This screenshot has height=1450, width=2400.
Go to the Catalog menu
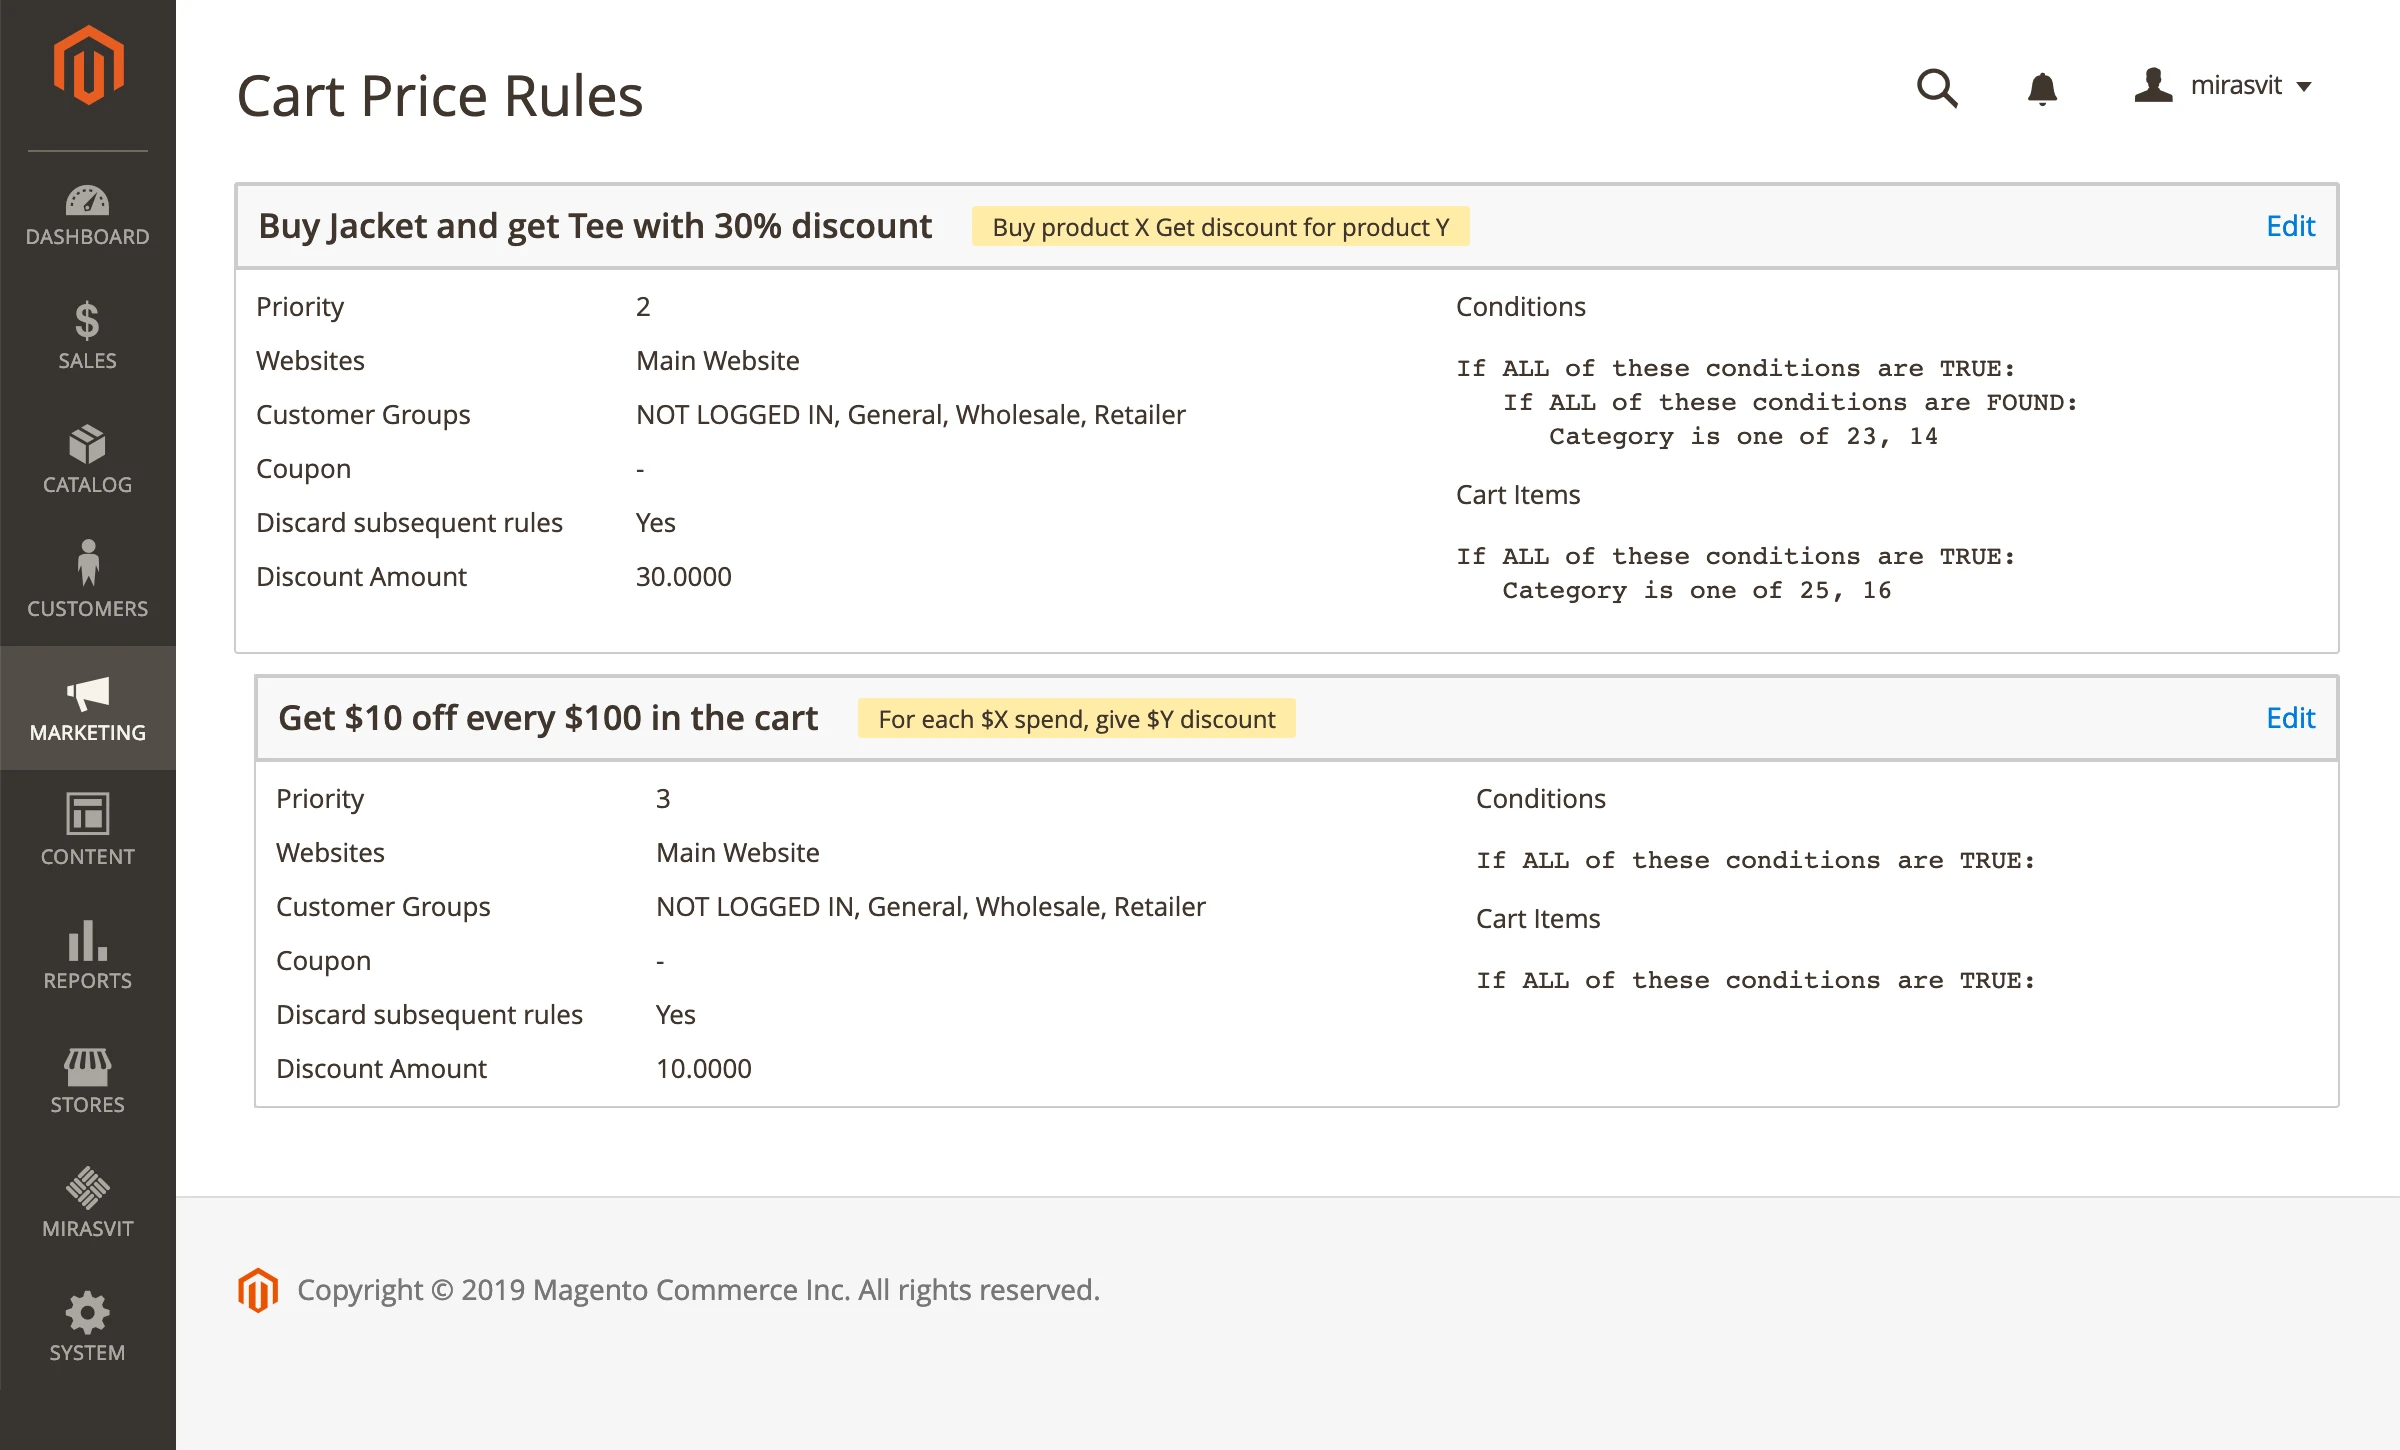[88, 460]
